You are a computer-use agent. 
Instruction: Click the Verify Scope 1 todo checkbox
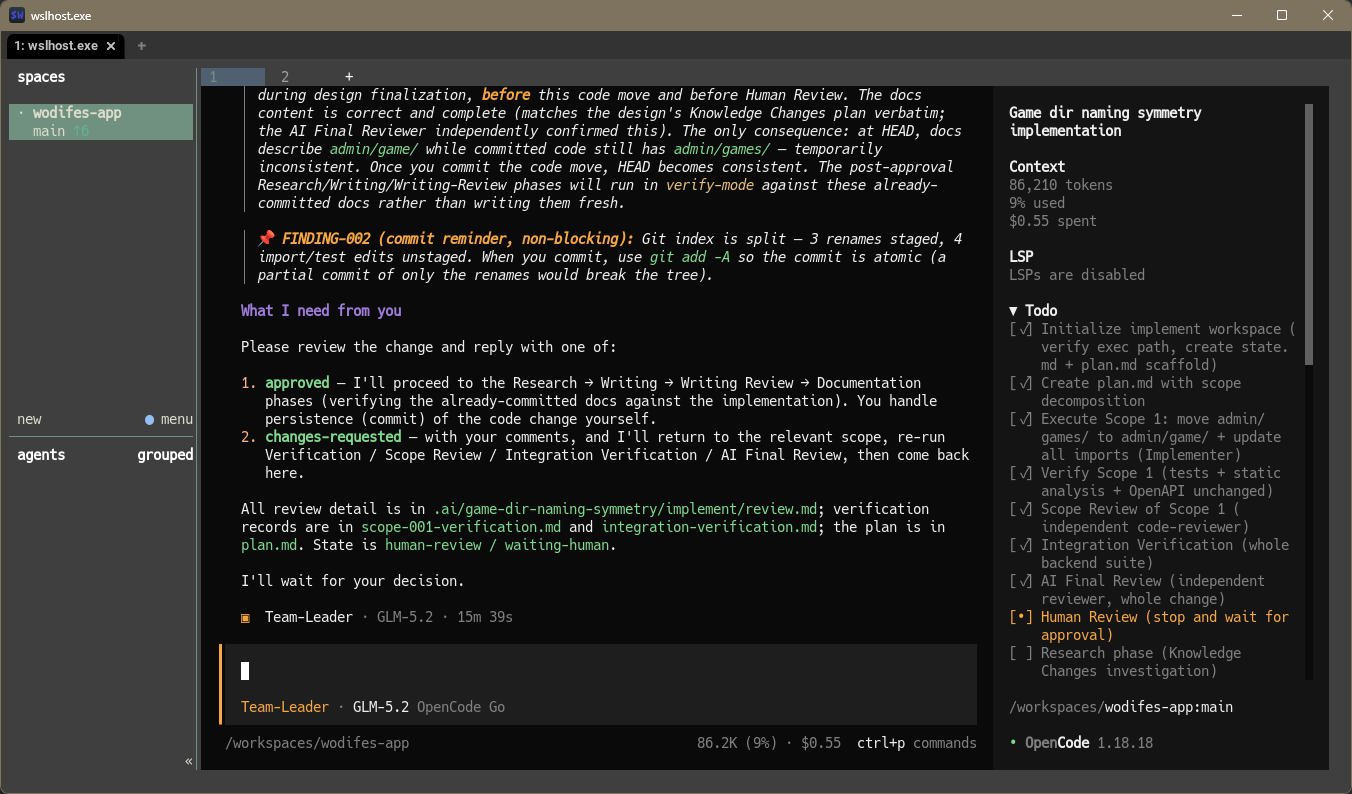click(x=1021, y=473)
